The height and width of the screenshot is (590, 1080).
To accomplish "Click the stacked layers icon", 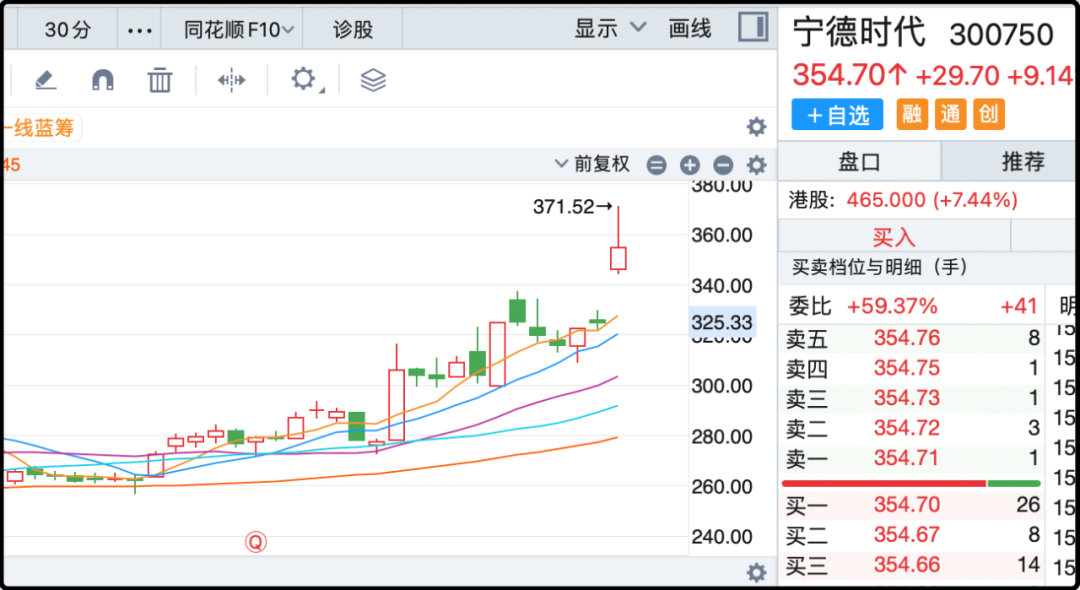I will coord(373,80).
